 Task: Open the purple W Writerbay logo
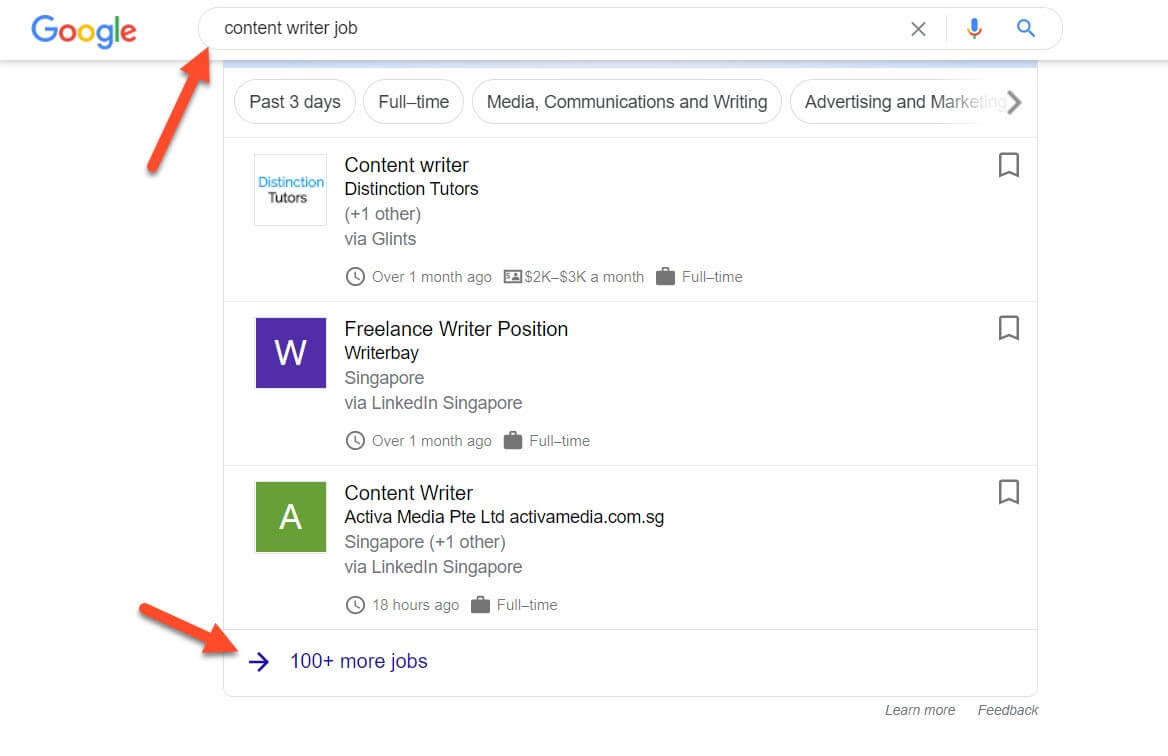(291, 353)
